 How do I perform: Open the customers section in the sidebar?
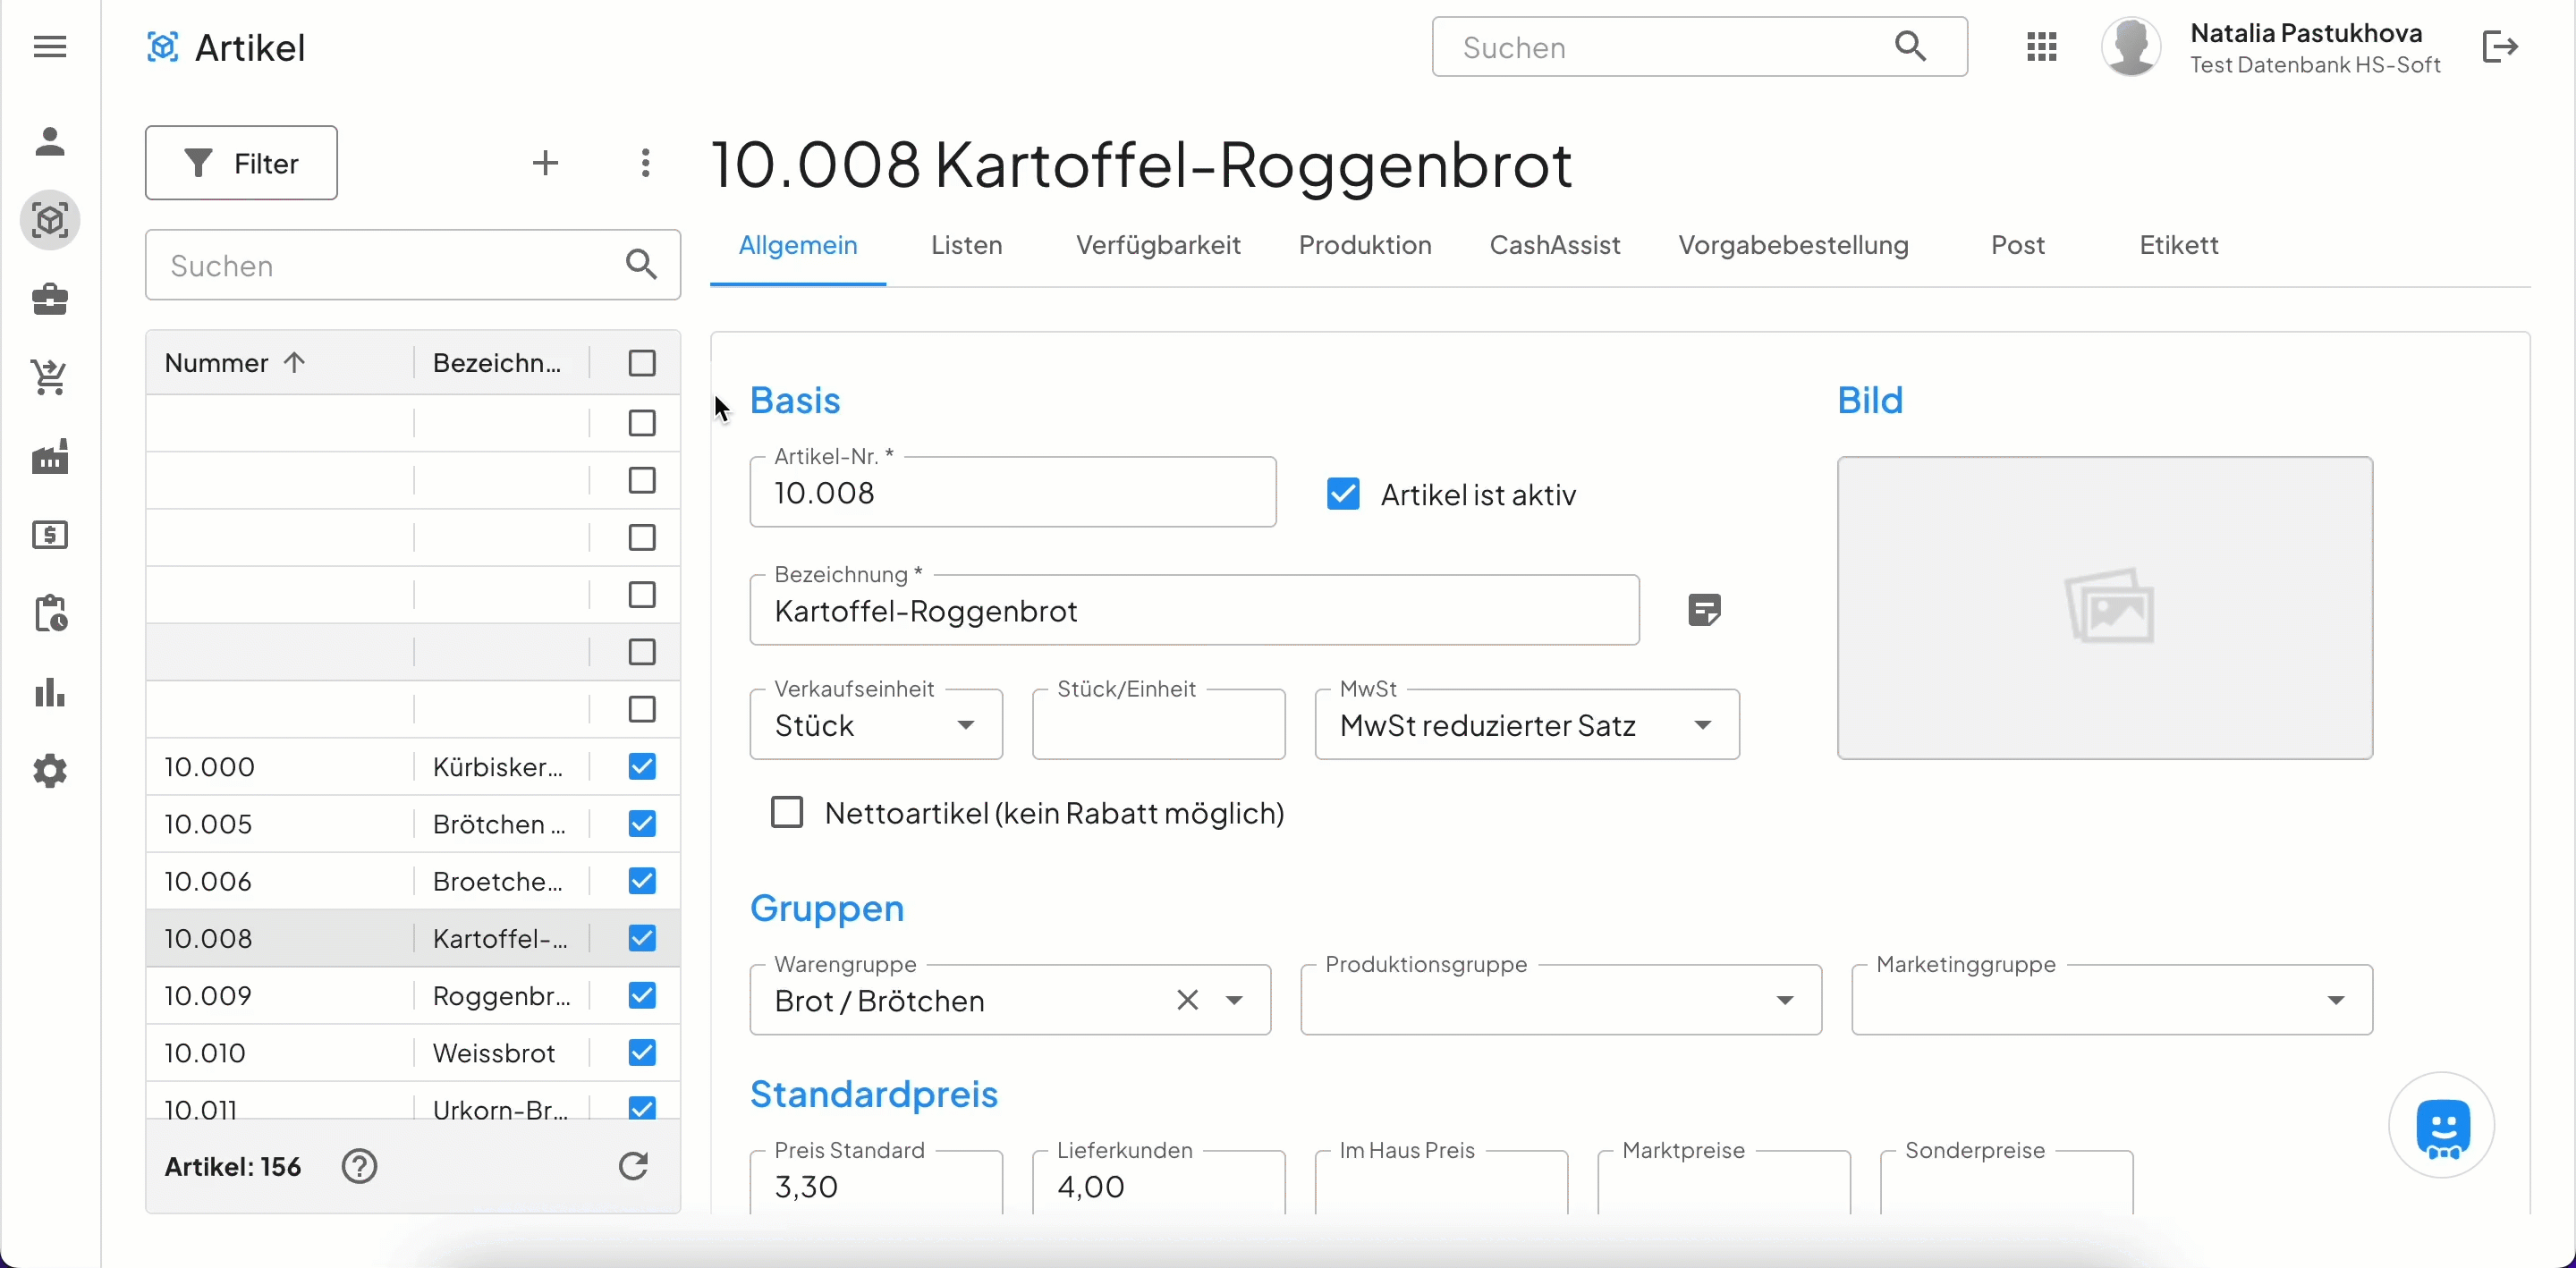[49, 141]
